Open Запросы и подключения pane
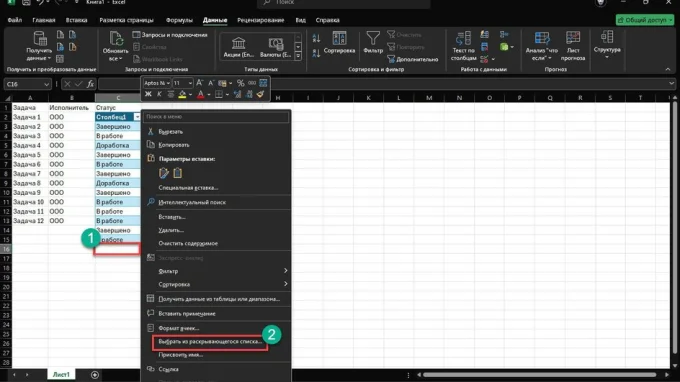 [170, 35]
